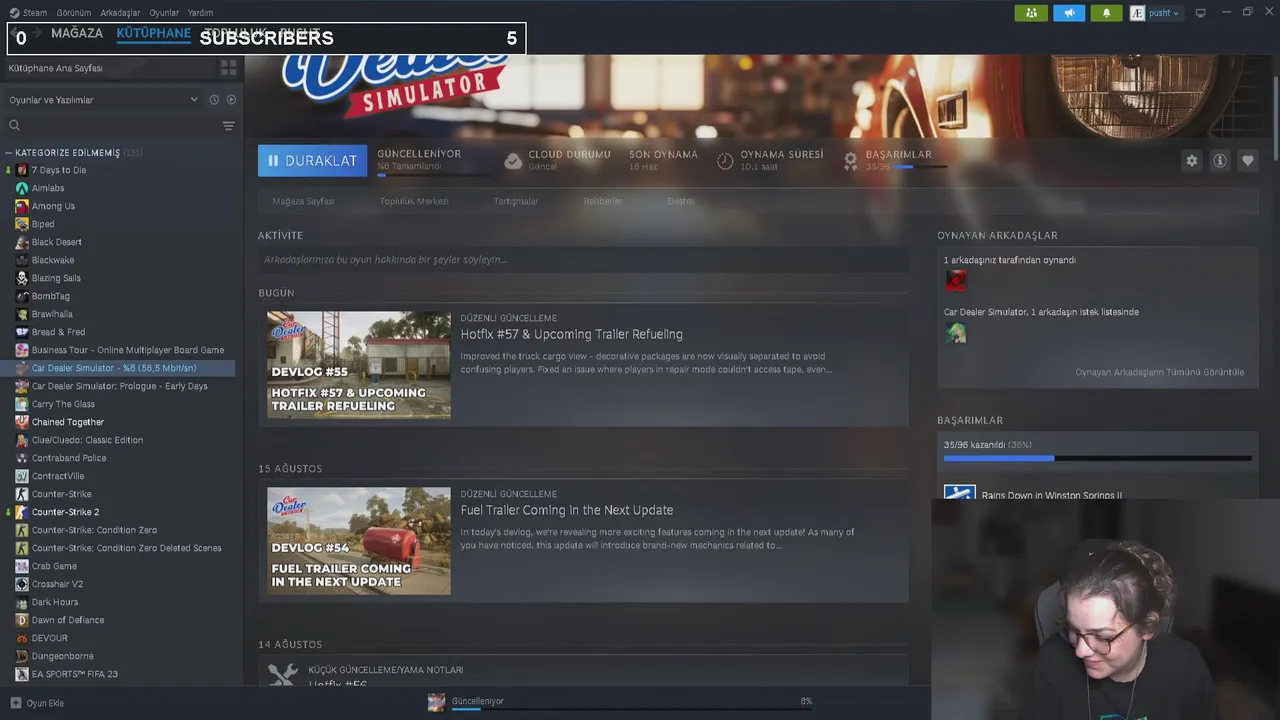Click the Blackwake game icon
This screenshot has width=1280, height=720.
click(22, 260)
